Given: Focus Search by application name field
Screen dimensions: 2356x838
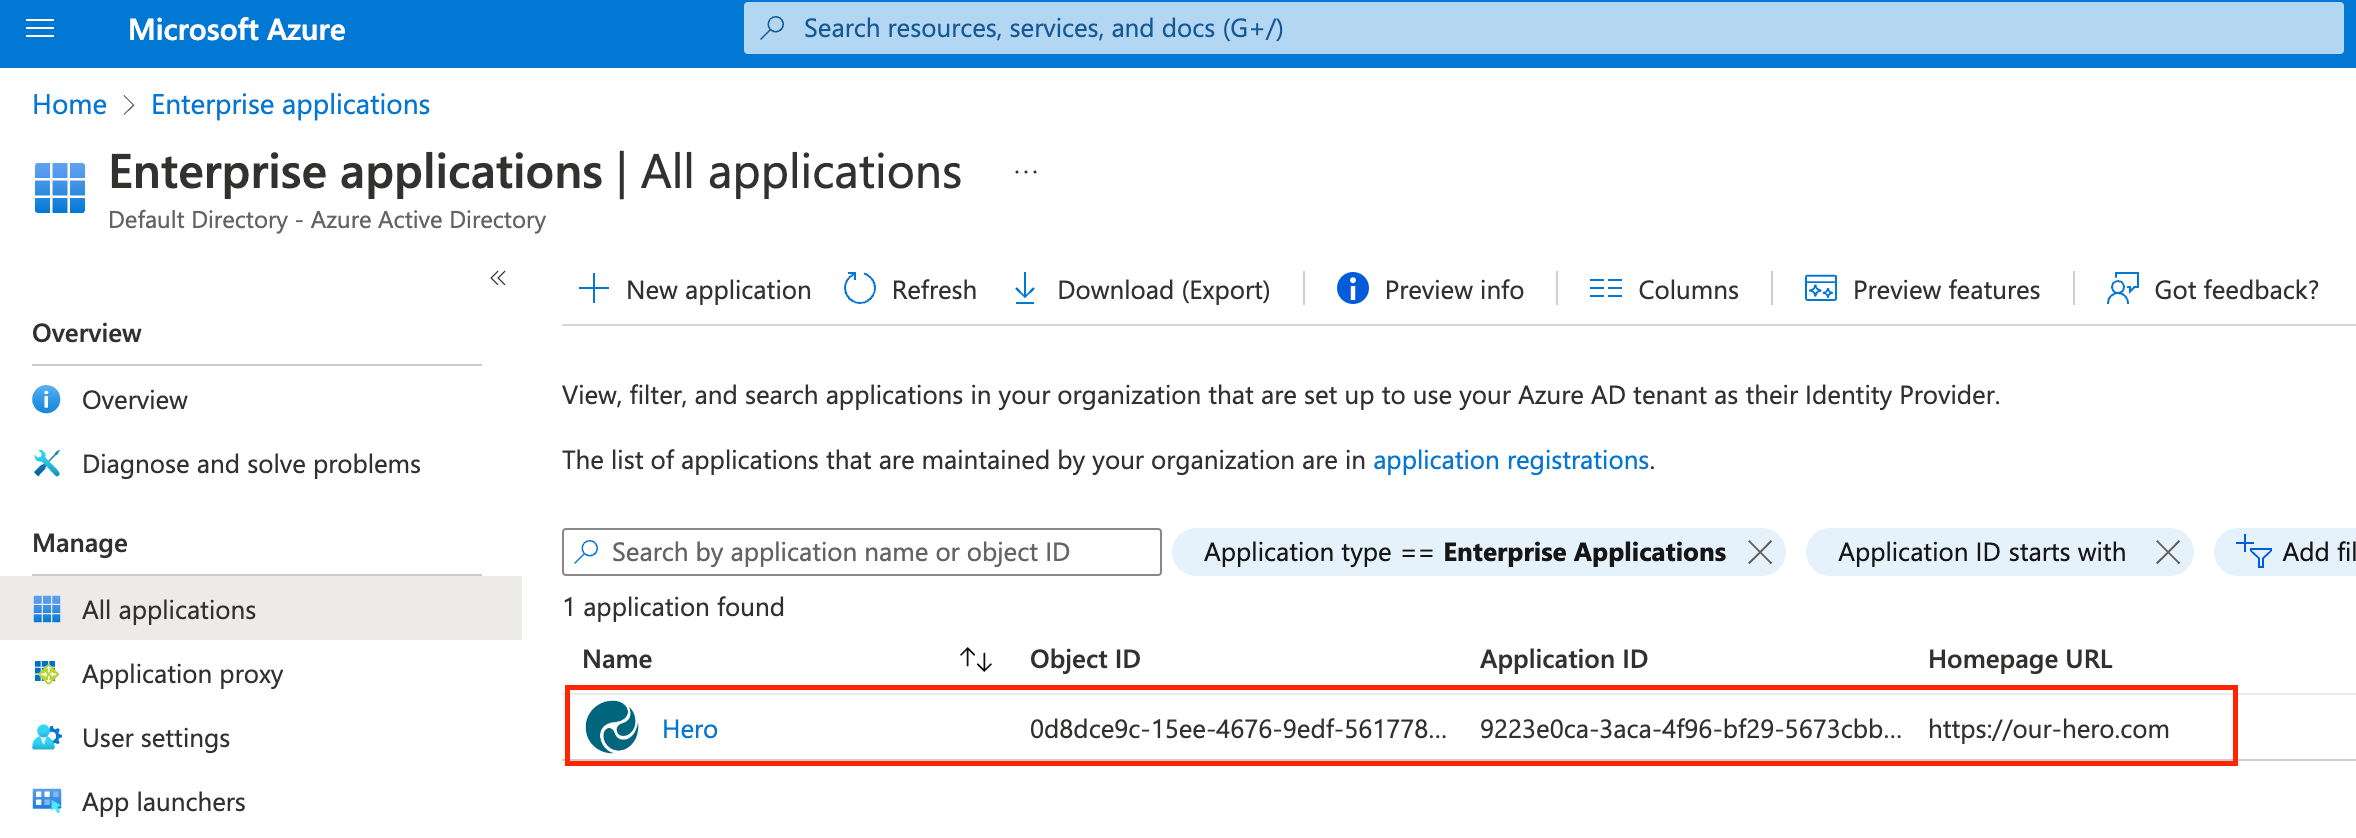Looking at the screenshot, I should pyautogui.click(x=861, y=552).
